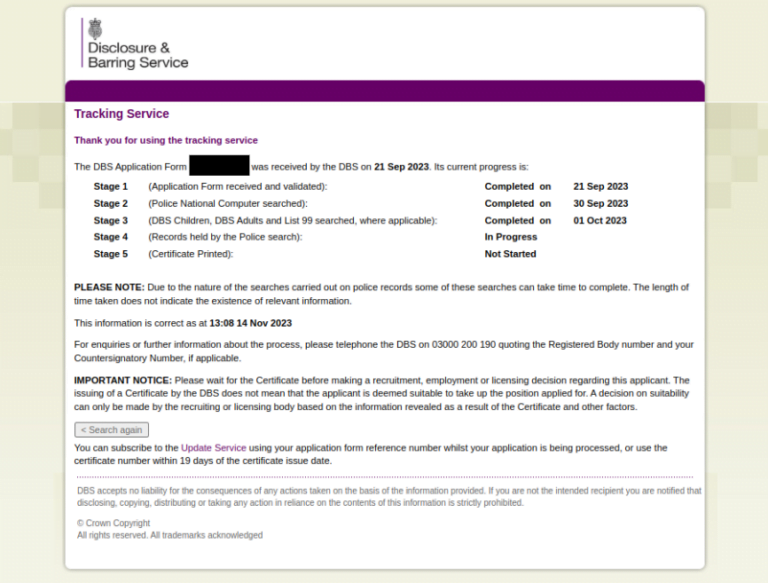The width and height of the screenshot is (768, 583).
Task: Click the 'IMPORTANT NOTICE:' label
Action: click(x=123, y=380)
